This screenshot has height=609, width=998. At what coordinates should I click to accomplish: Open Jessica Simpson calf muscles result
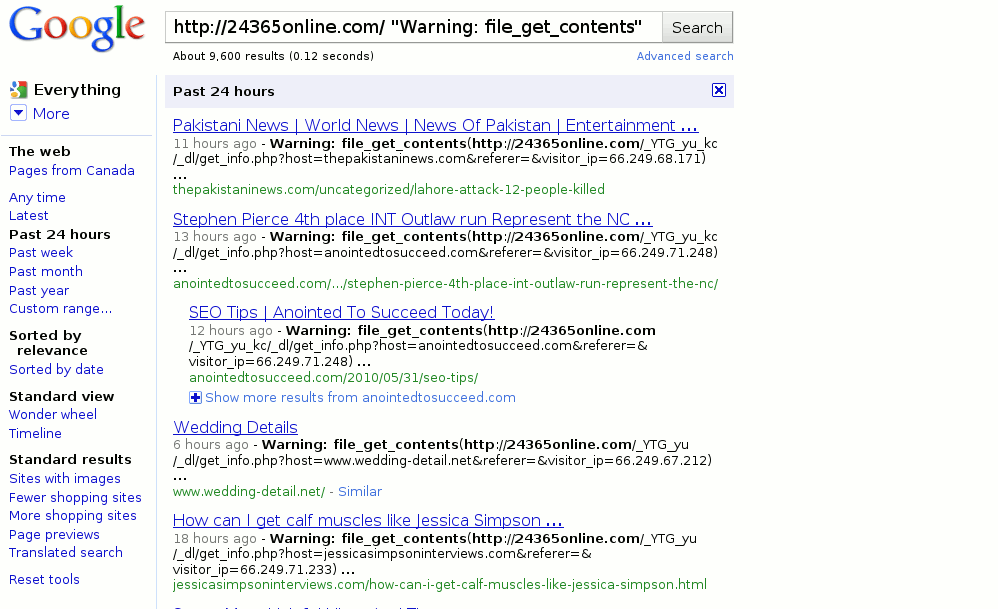pyautogui.click(x=368, y=521)
